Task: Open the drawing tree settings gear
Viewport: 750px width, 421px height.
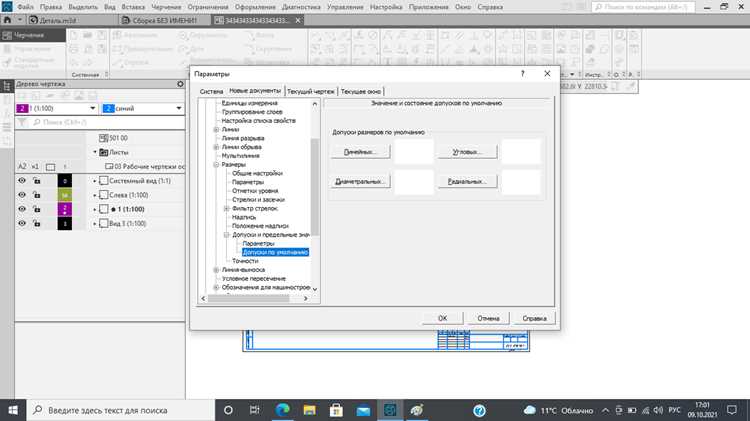Action: [x=180, y=84]
